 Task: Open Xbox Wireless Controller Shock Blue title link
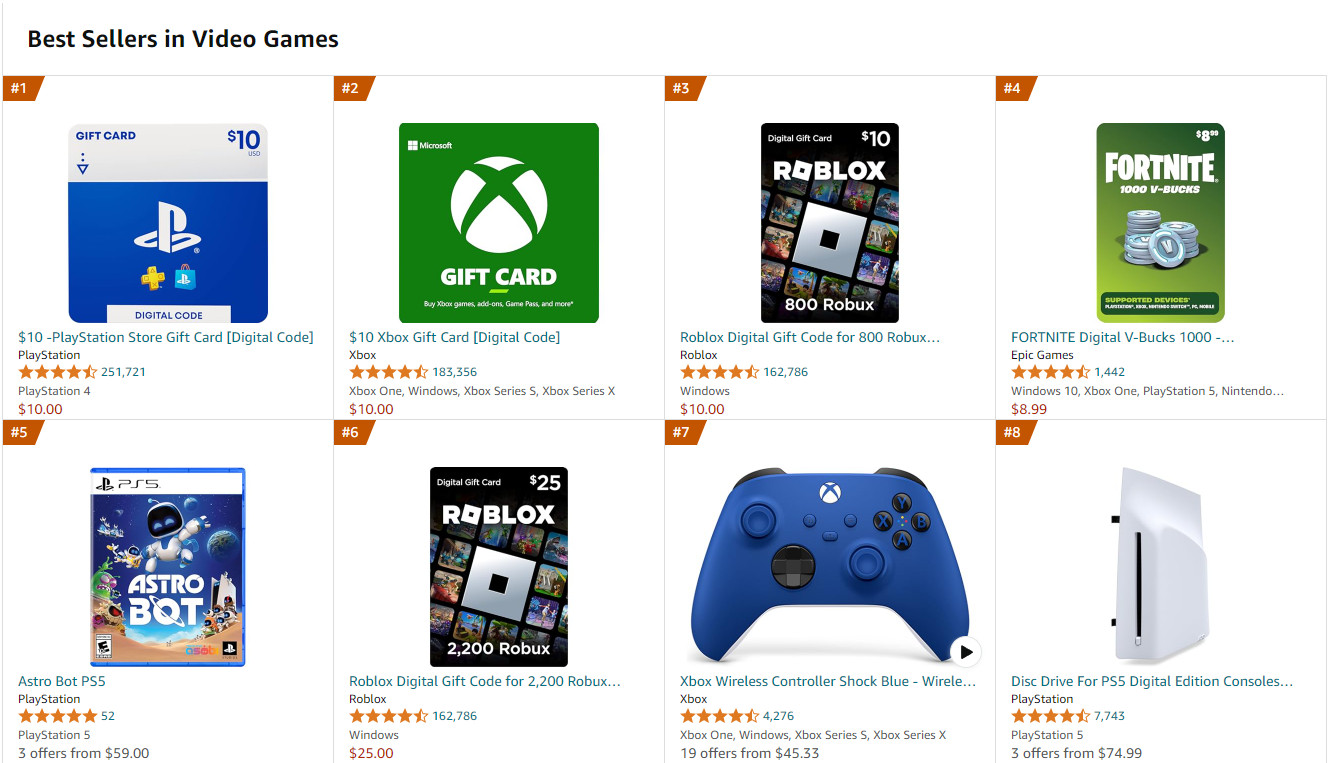tap(827, 681)
